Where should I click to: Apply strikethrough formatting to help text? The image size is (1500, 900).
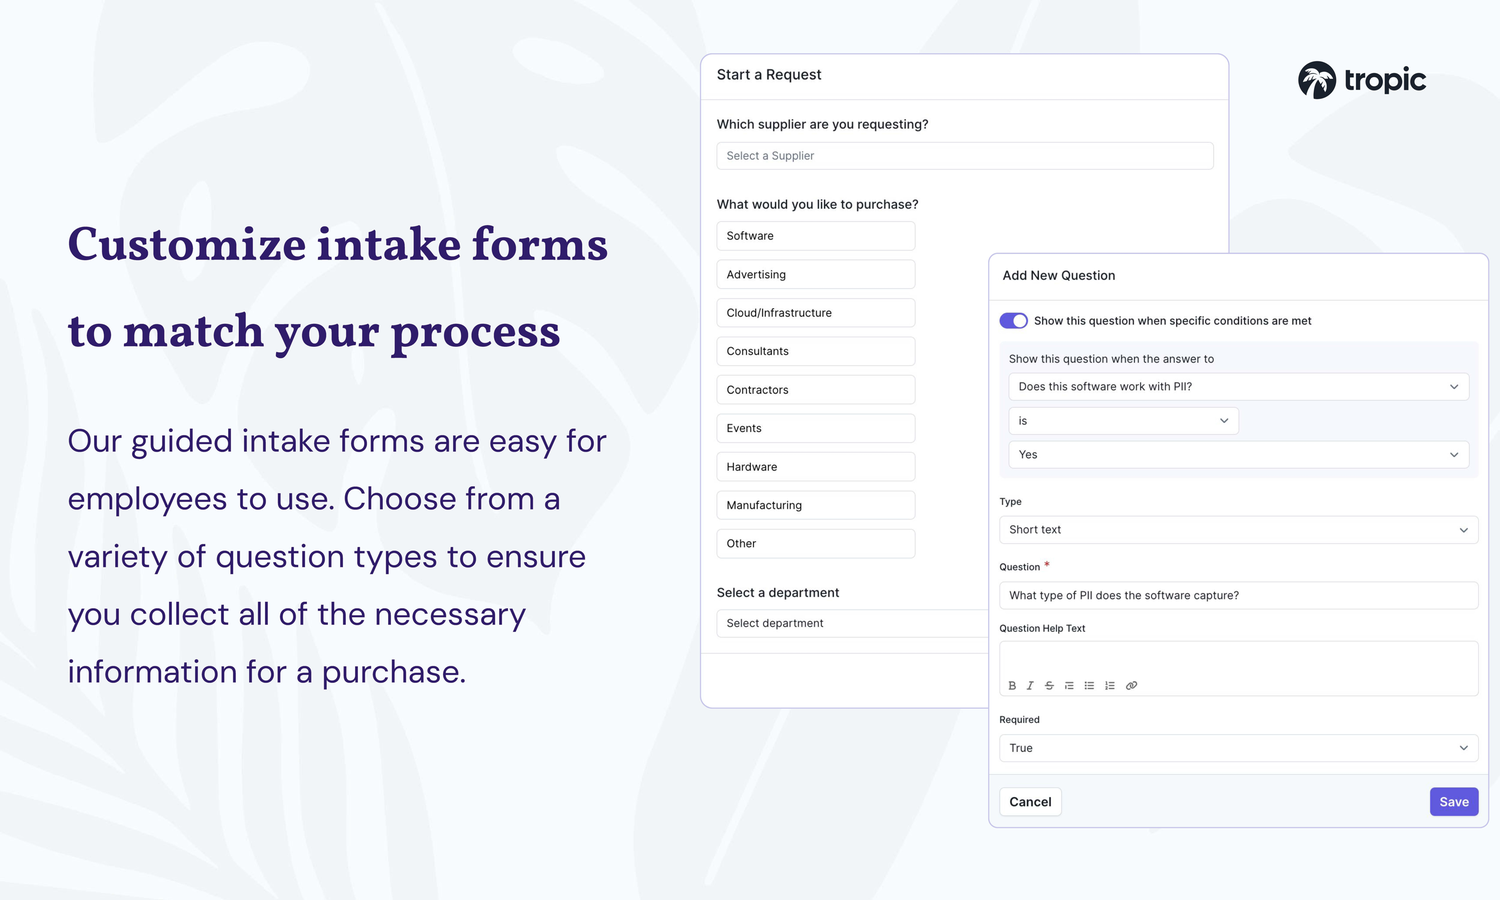1049,685
